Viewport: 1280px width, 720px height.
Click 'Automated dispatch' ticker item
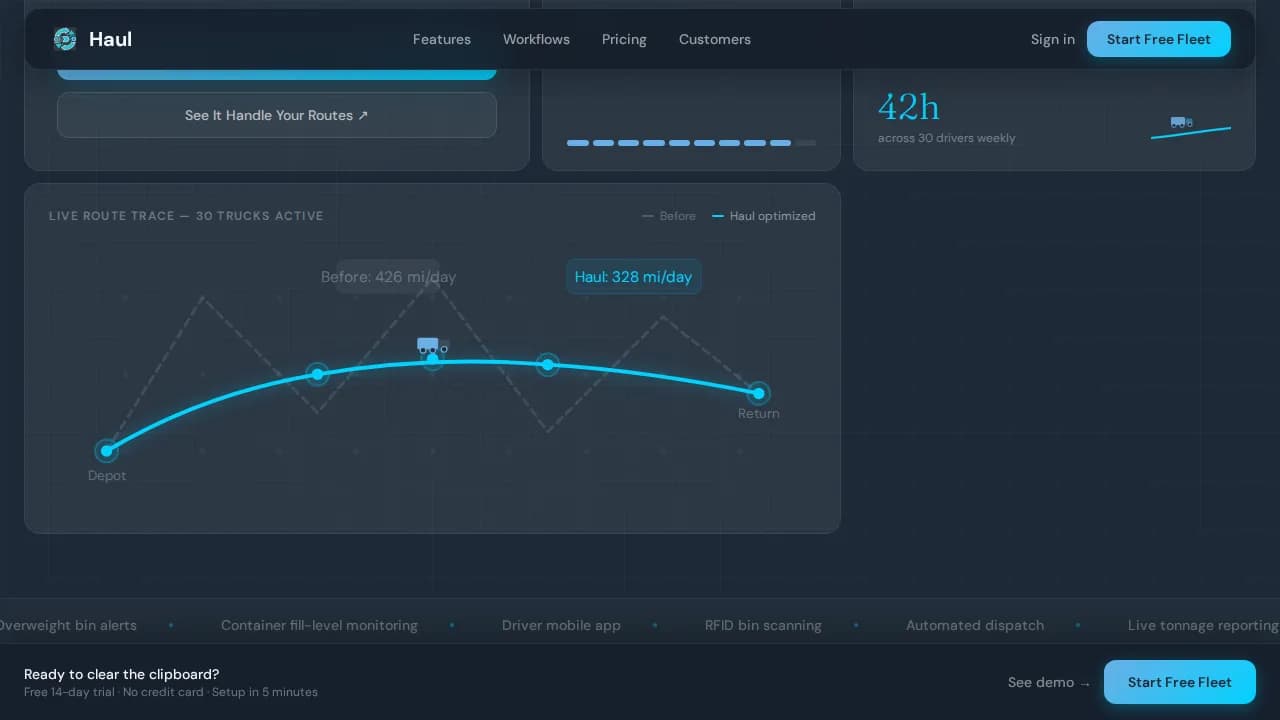975,625
